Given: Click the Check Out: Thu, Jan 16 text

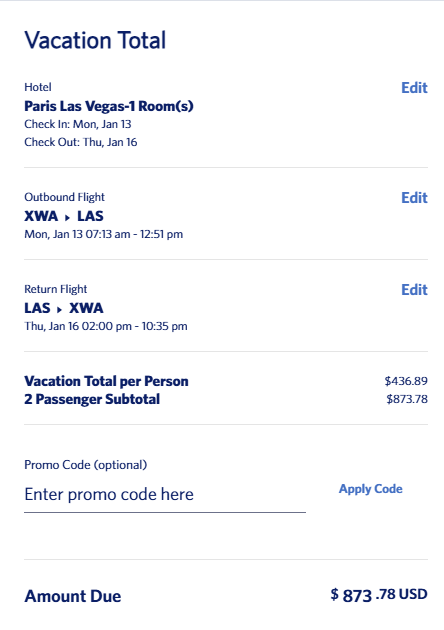Looking at the screenshot, I should click(x=81, y=142).
